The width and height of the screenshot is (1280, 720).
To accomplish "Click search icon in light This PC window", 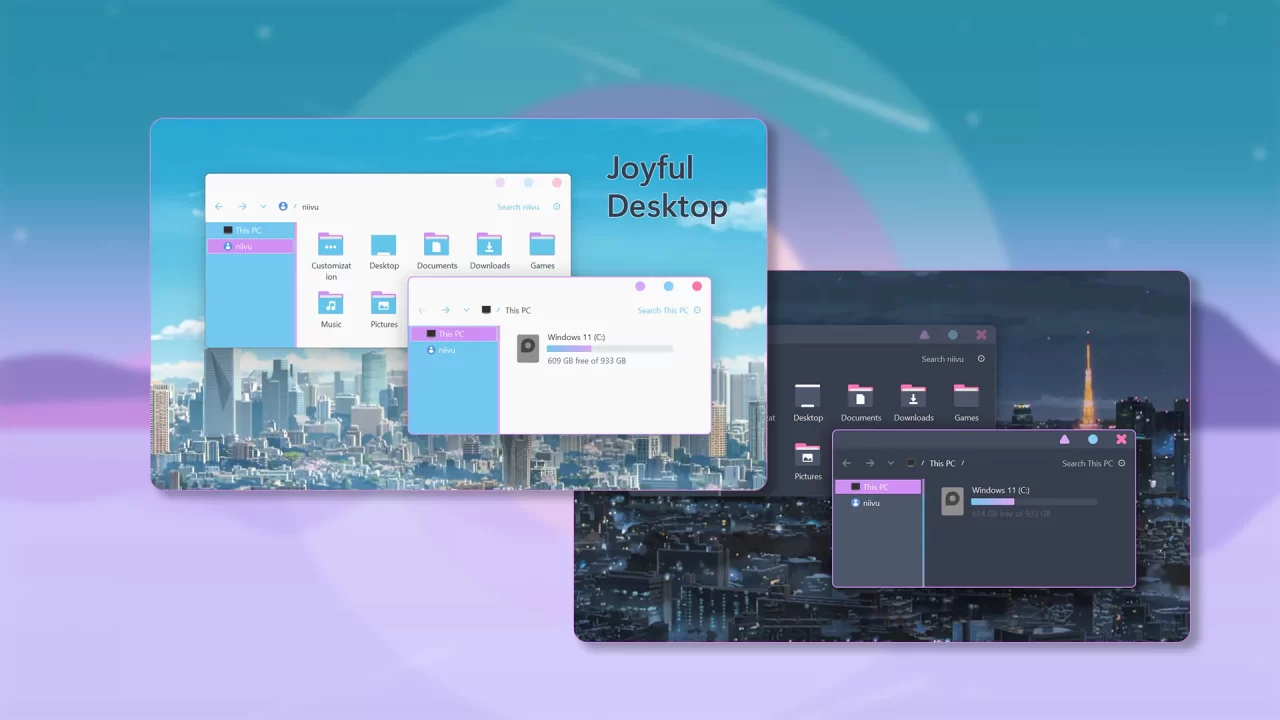I will click(x=698, y=310).
